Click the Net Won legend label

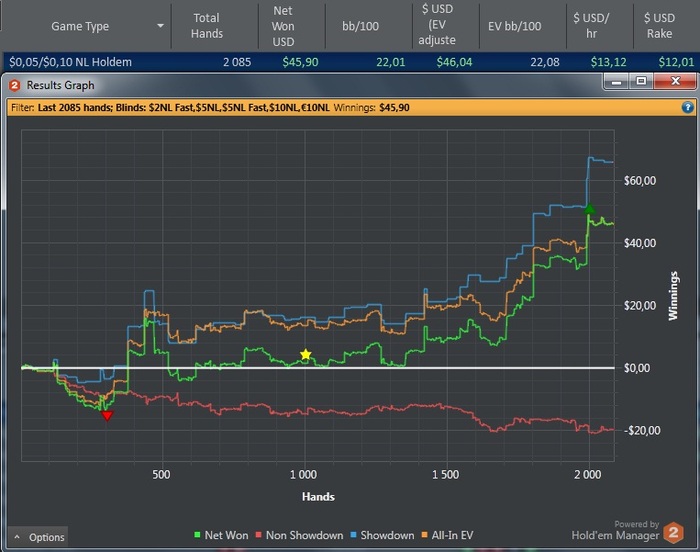[x=226, y=535]
